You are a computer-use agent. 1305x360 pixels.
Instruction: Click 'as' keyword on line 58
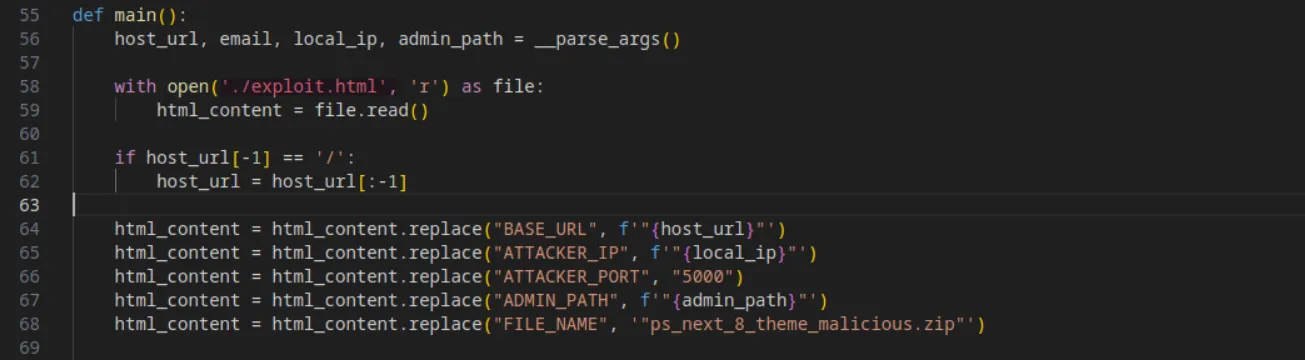click(471, 87)
